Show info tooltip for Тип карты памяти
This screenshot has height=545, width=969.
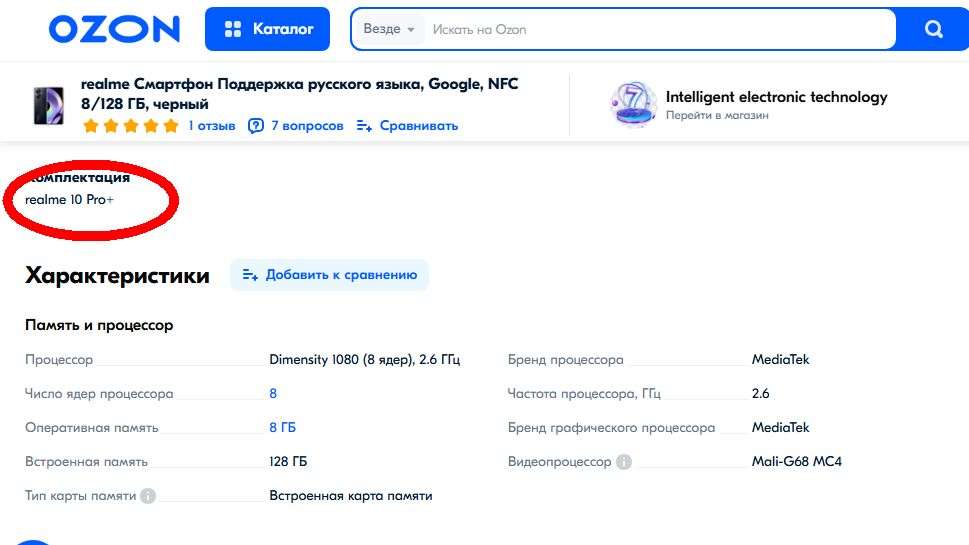click(148, 496)
